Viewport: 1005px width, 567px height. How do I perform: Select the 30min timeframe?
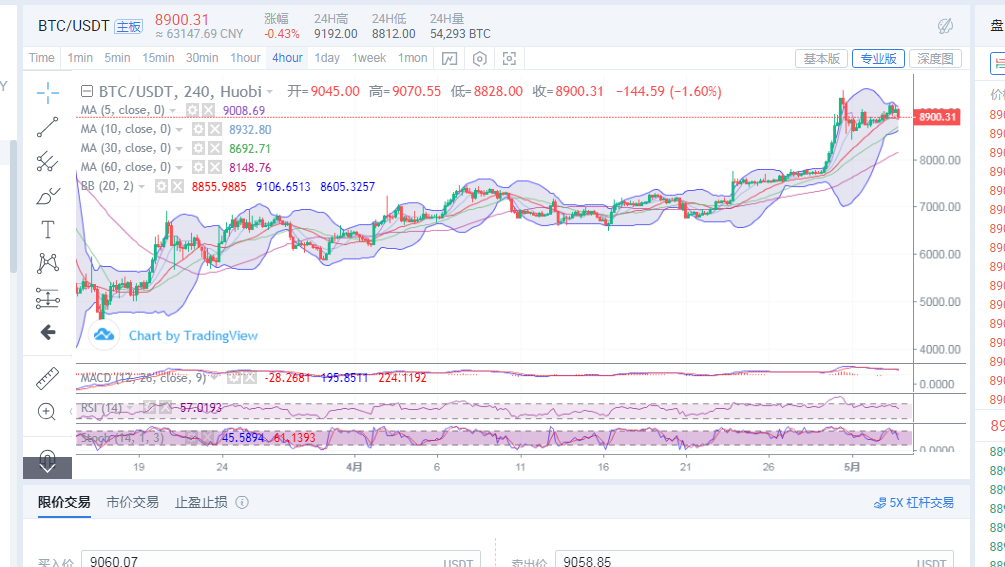point(202,58)
